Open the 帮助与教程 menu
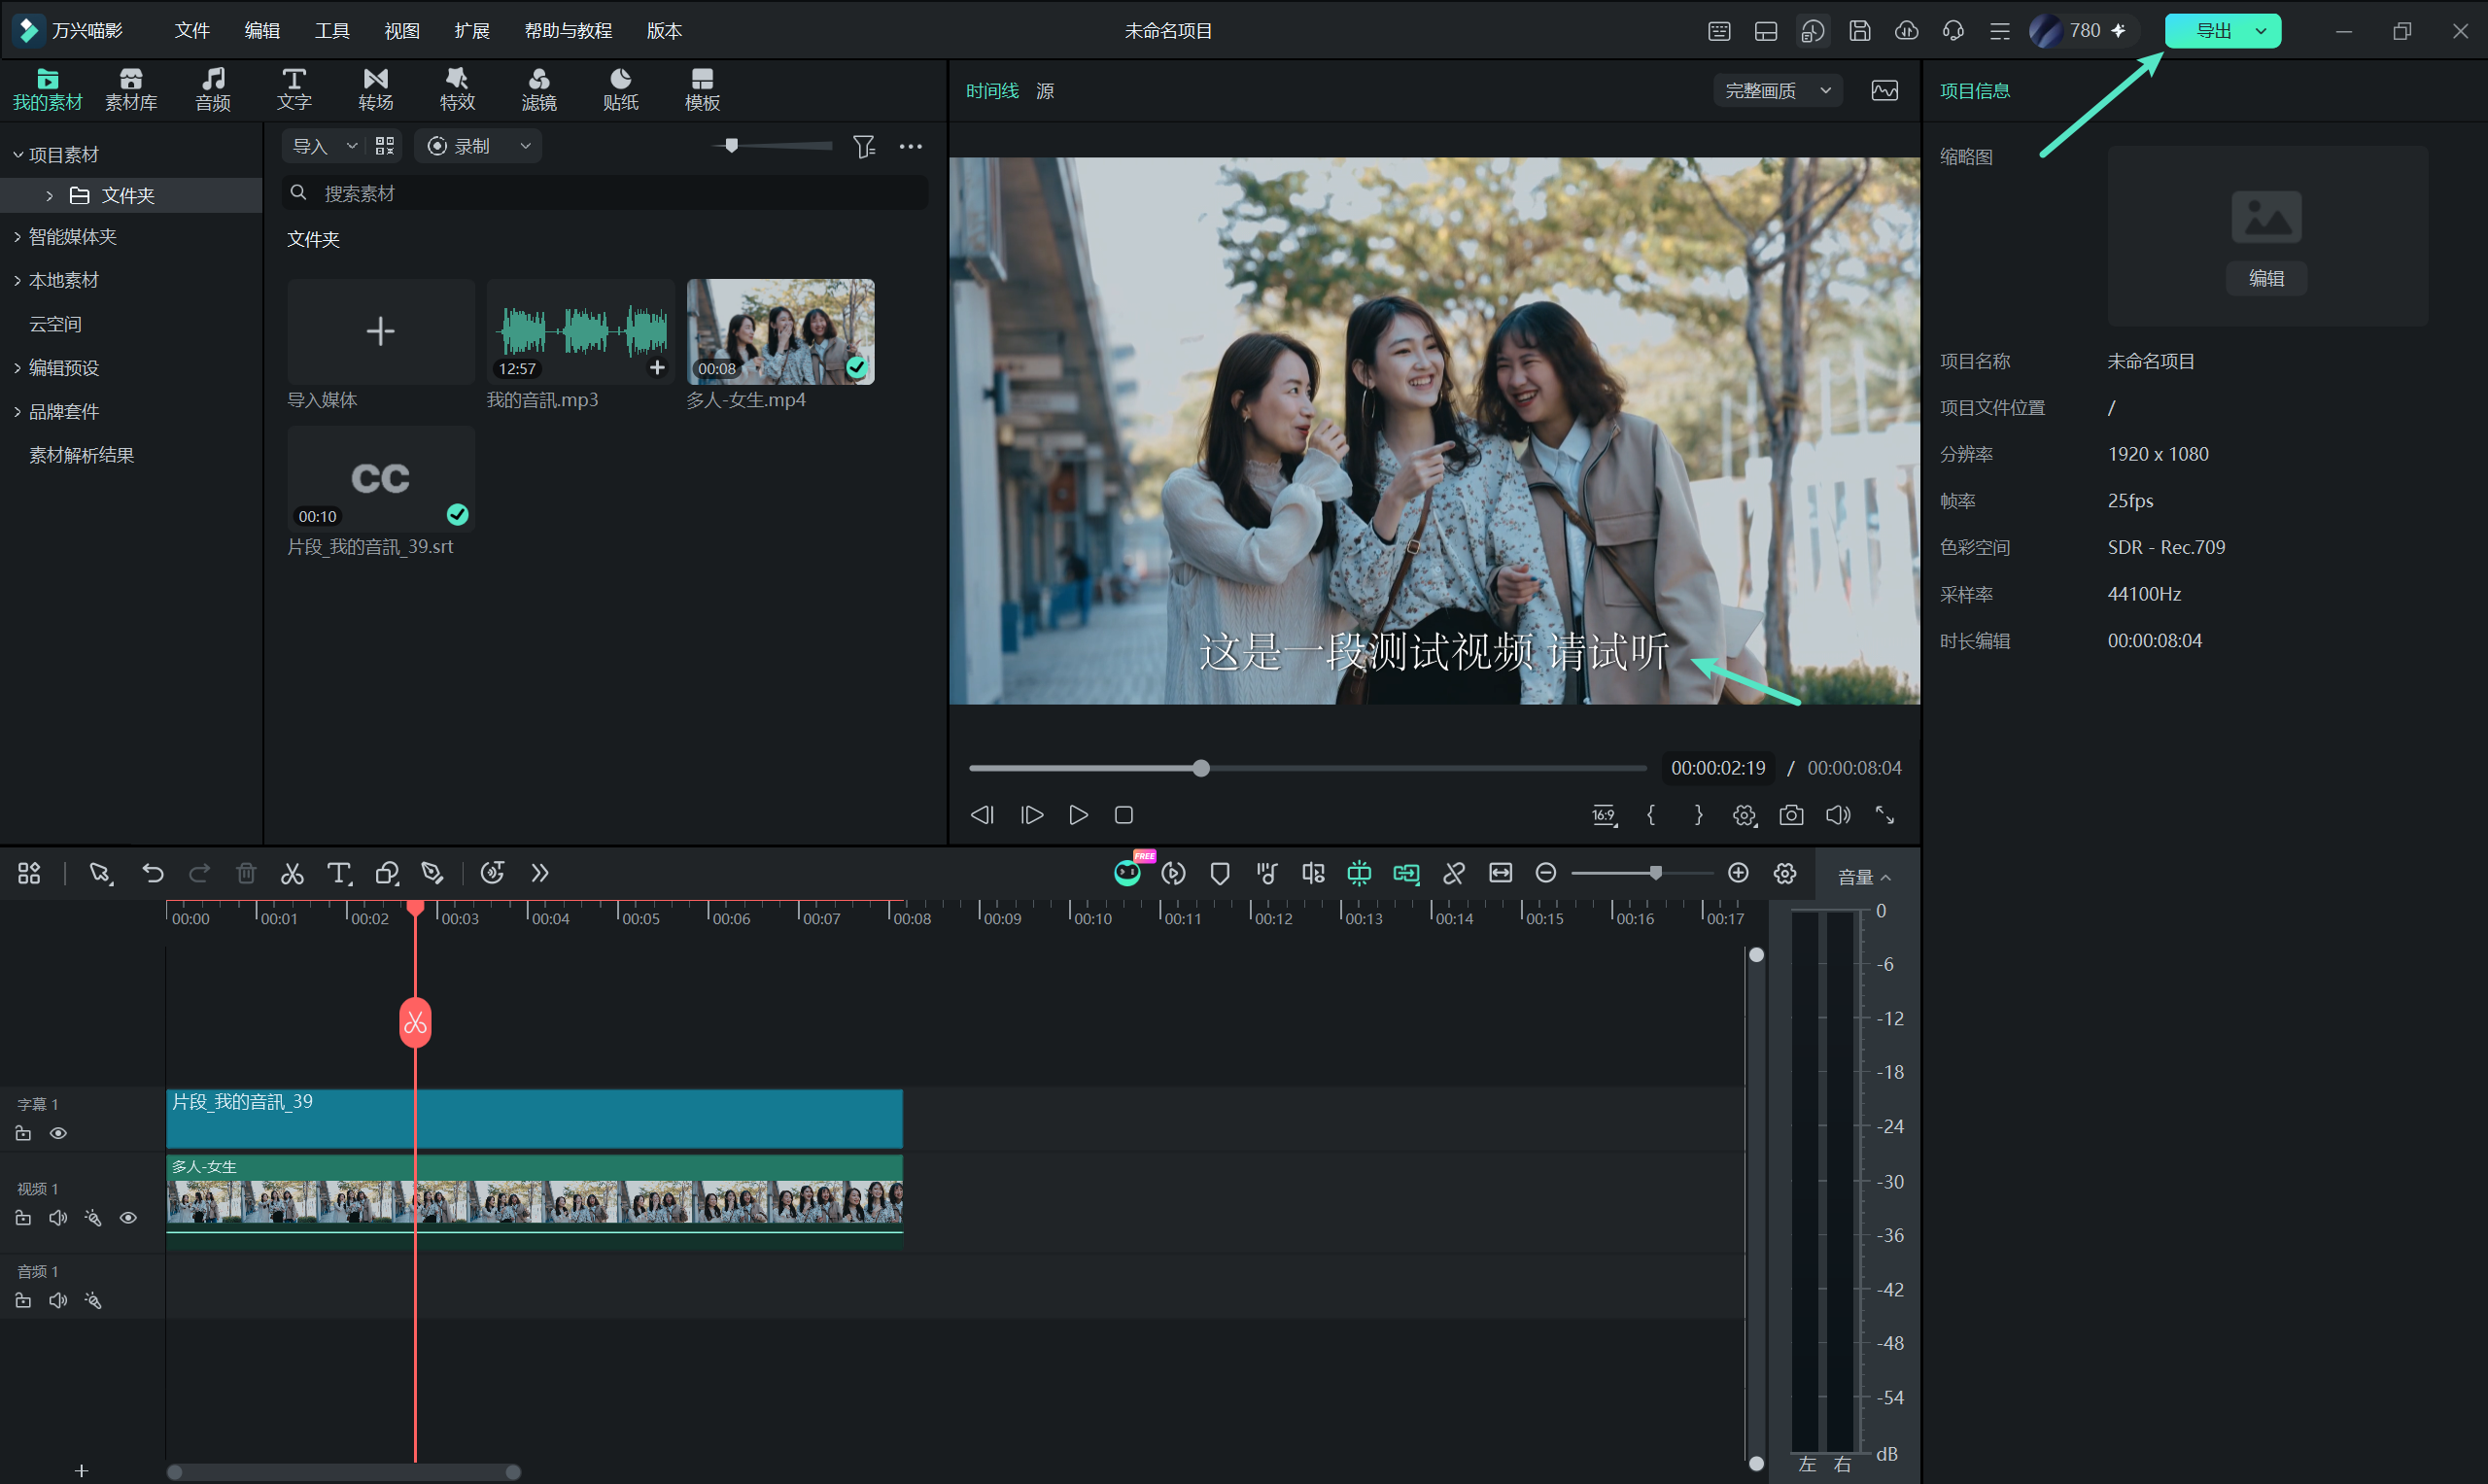The width and height of the screenshot is (2488, 1484). (568, 31)
